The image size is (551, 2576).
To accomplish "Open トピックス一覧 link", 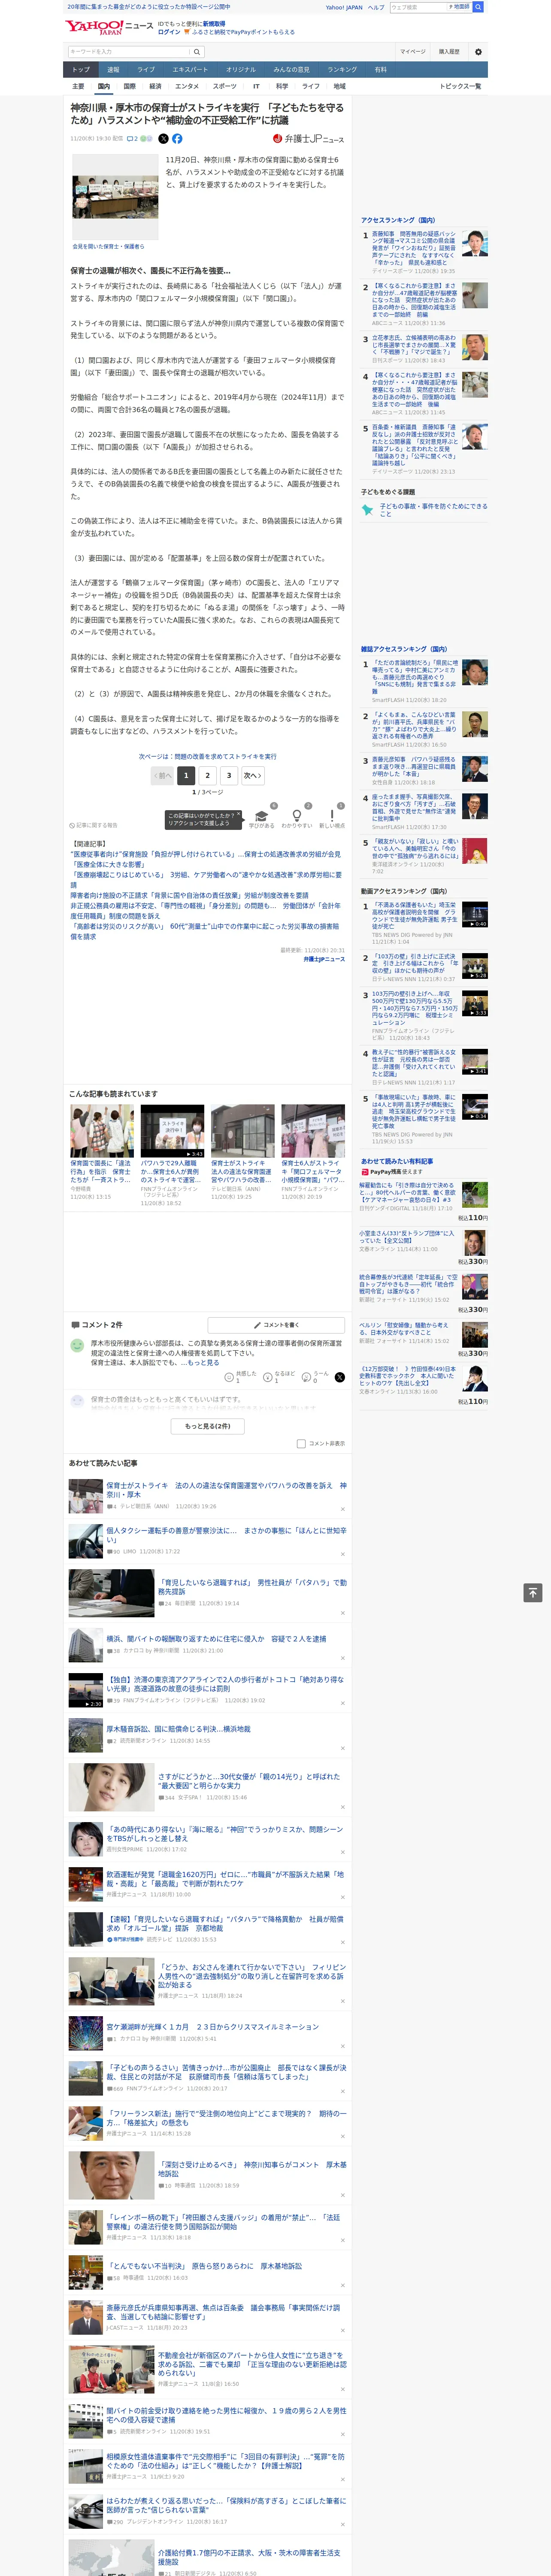I will 460,86.
